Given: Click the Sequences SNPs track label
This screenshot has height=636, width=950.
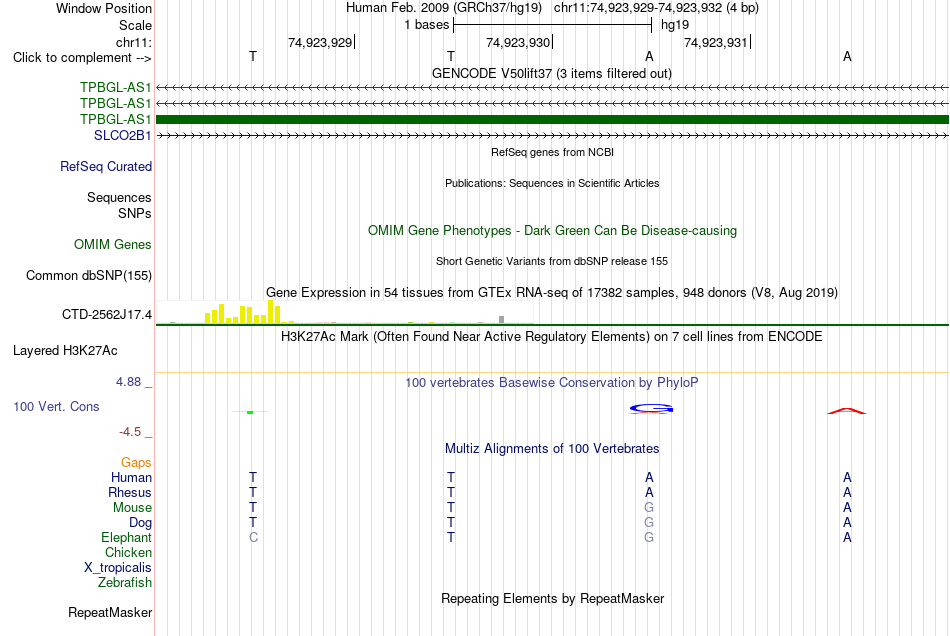Looking at the screenshot, I should pyautogui.click(x=119, y=205).
